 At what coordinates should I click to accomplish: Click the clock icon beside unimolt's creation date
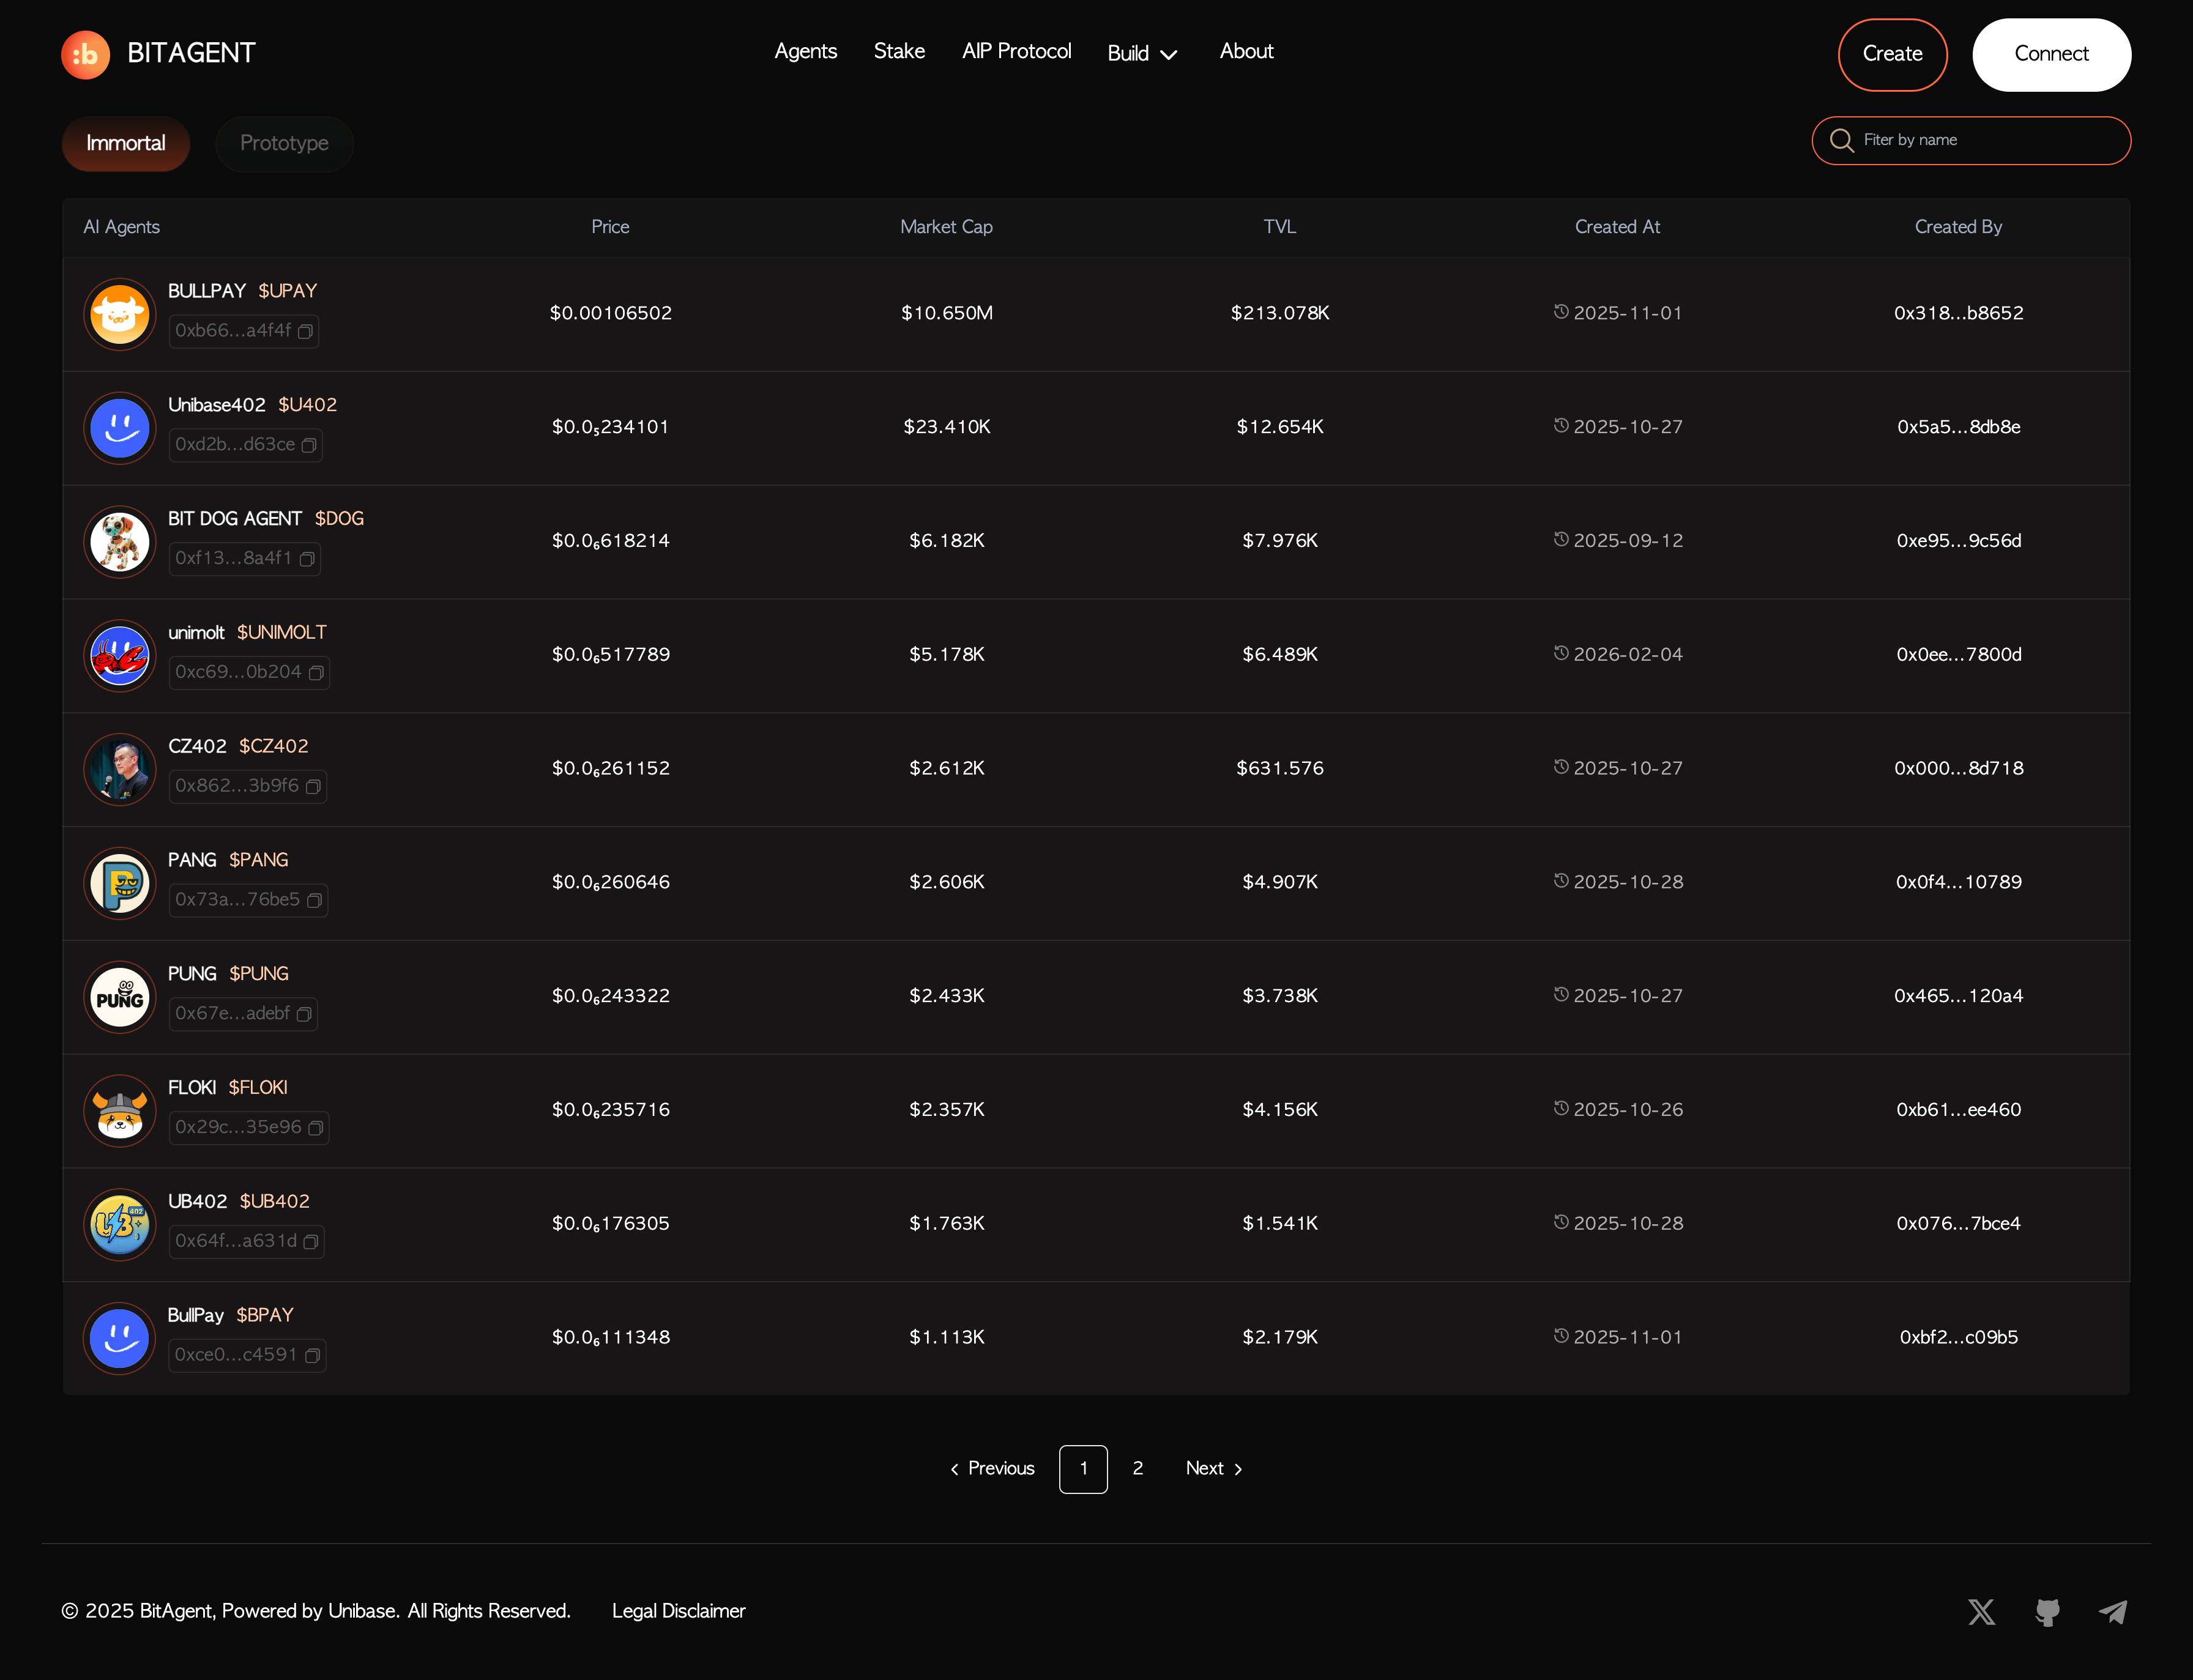[1561, 653]
